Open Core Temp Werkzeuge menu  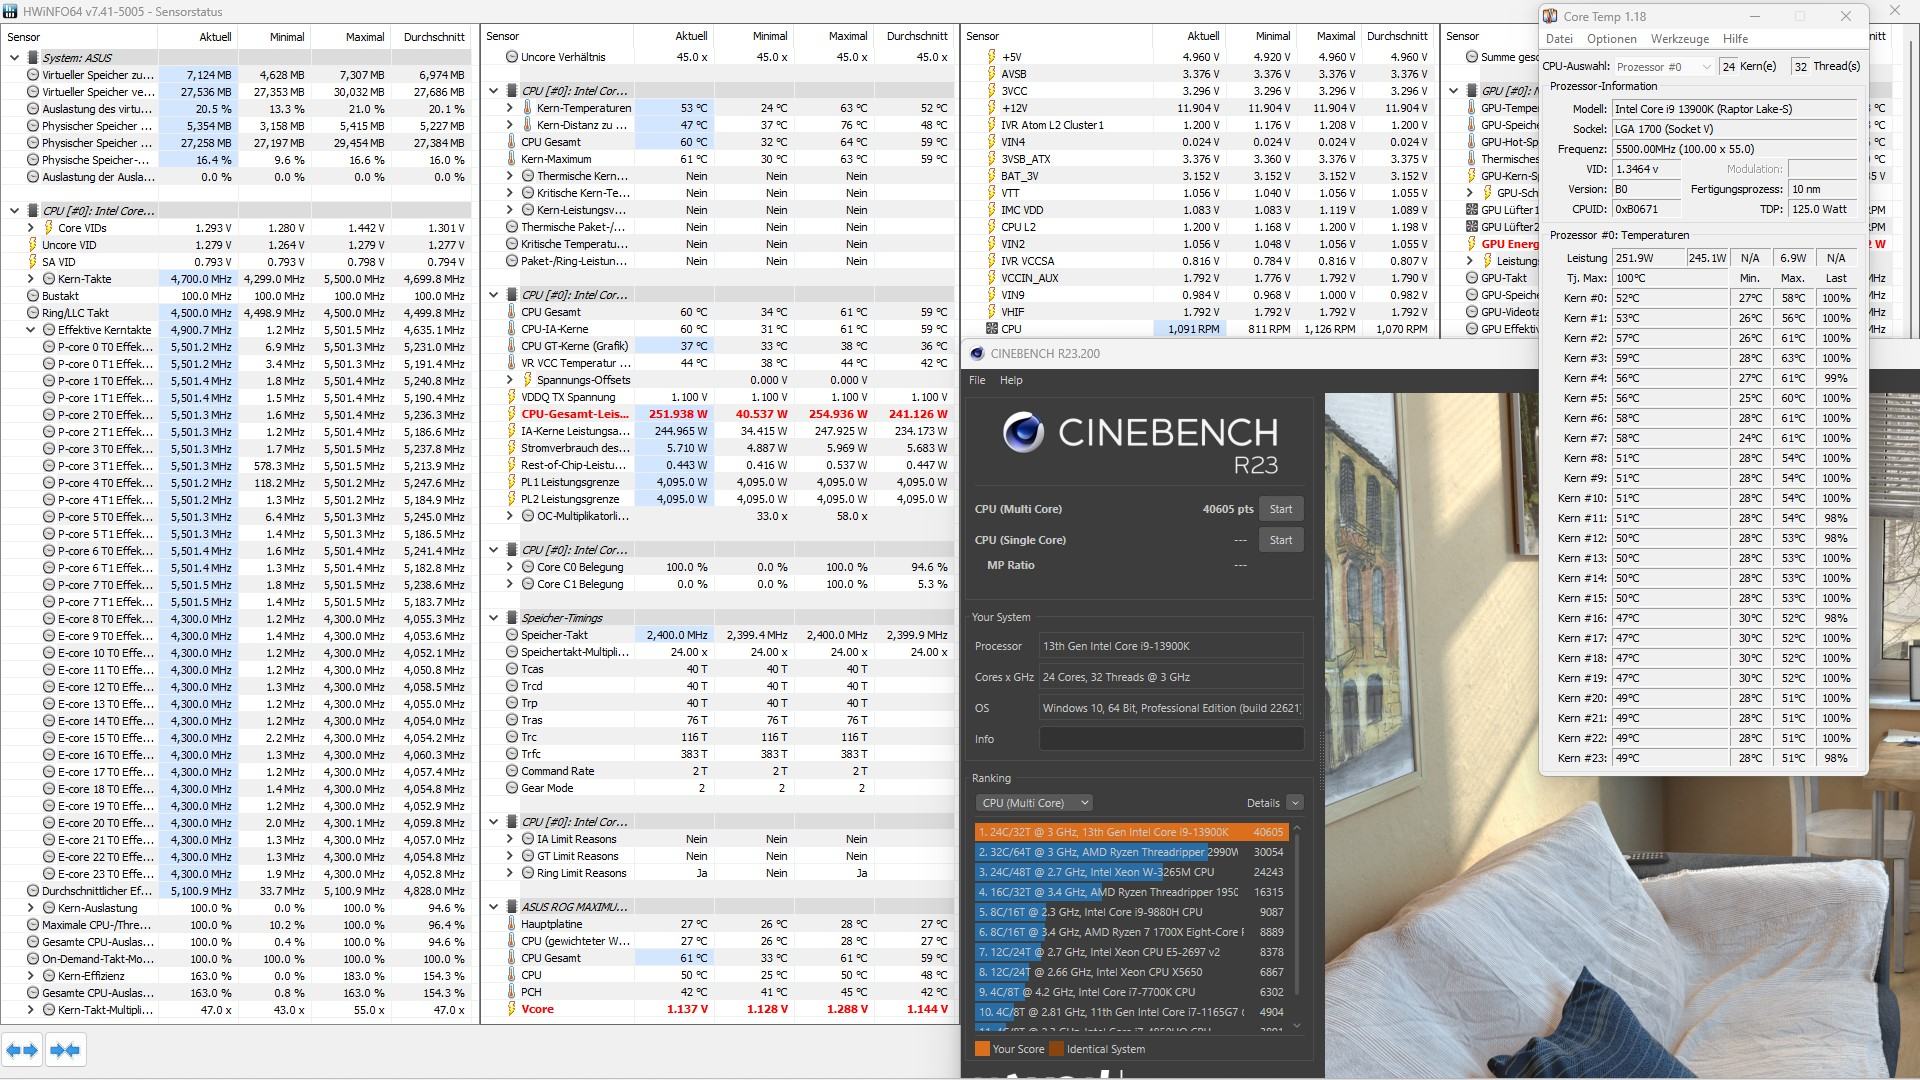click(1680, 39)
